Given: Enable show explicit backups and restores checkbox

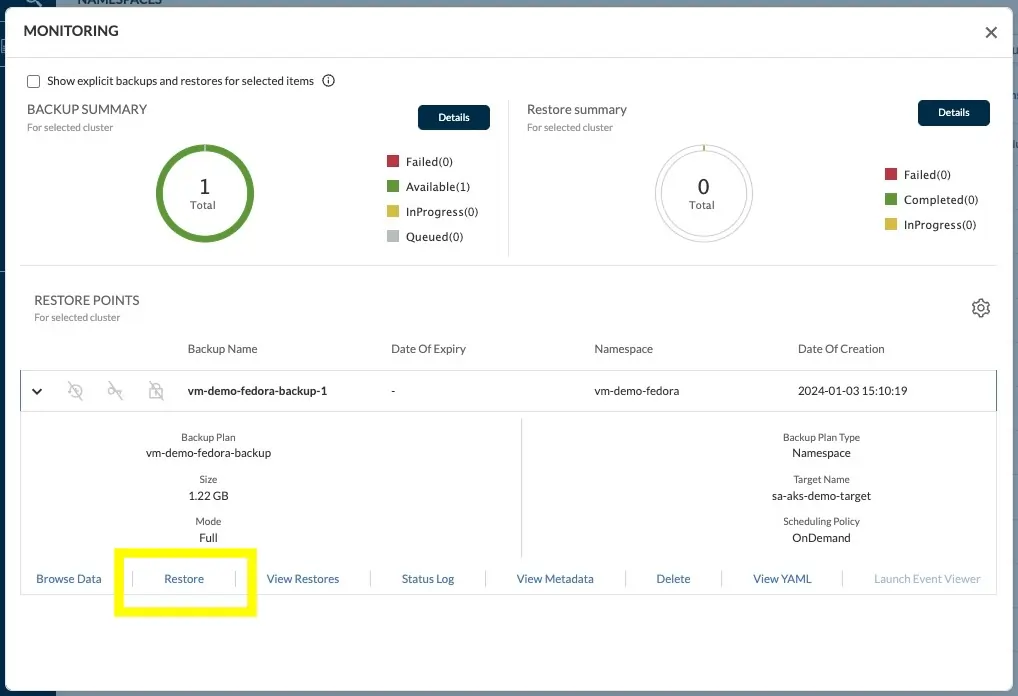Looking at the screenshot, I should [34, 81].
